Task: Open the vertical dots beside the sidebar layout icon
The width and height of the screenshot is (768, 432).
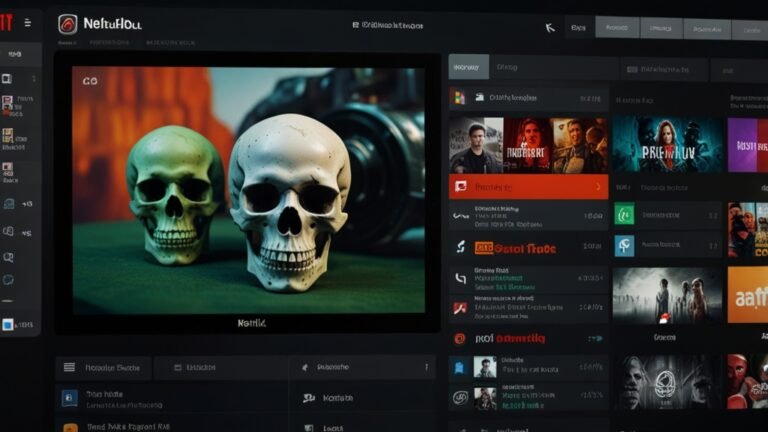Action: coord(34,78)
